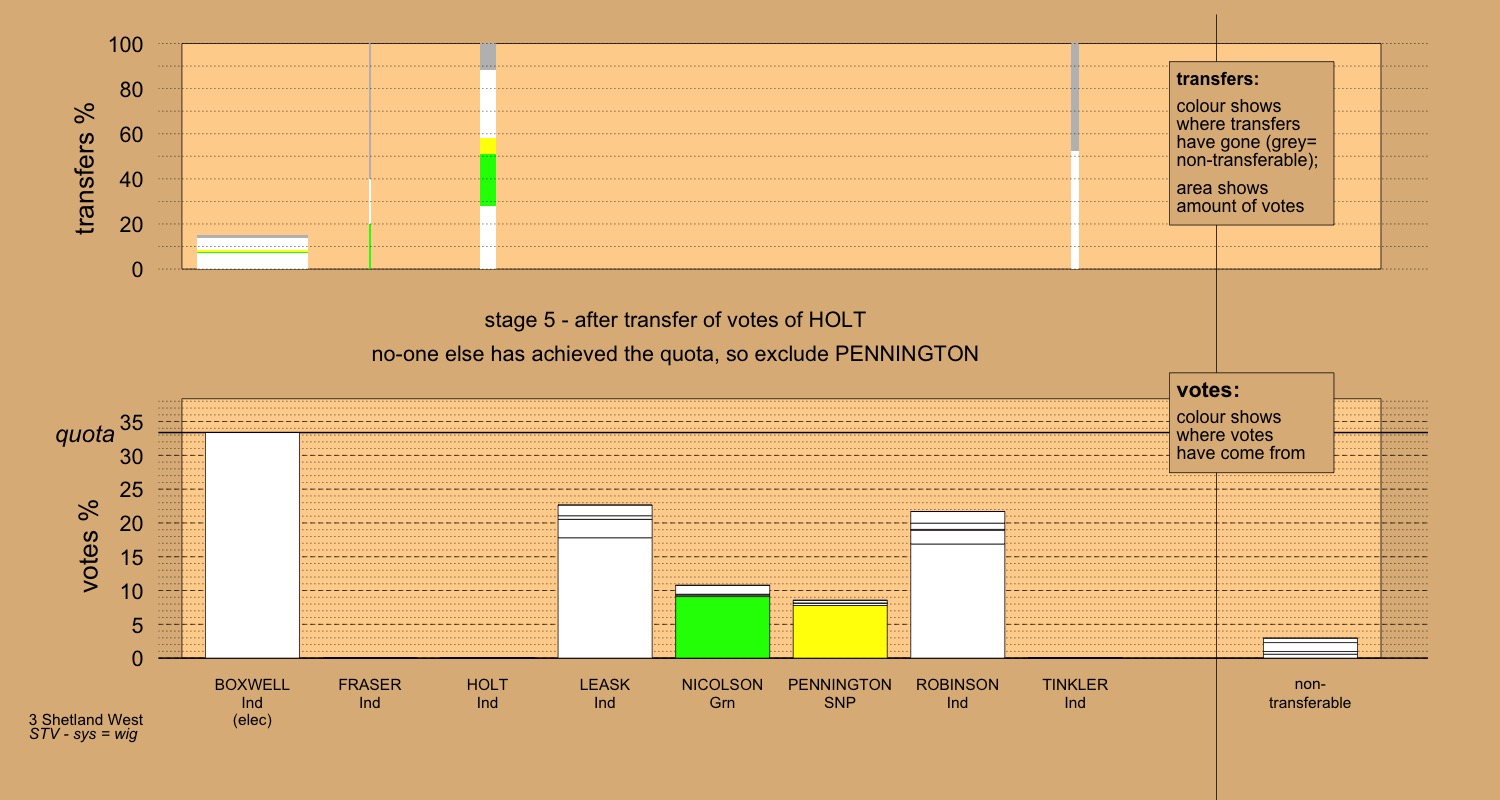
Task: Click the thin FRASER transfers column
Action: pos(370,156)
